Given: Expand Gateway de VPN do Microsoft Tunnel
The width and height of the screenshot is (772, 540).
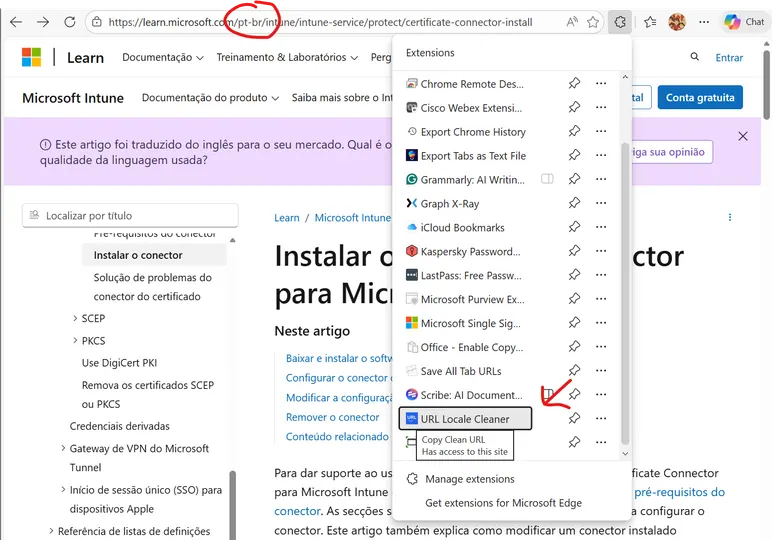Looking at the screenshot, I should [x=63, y=448].
